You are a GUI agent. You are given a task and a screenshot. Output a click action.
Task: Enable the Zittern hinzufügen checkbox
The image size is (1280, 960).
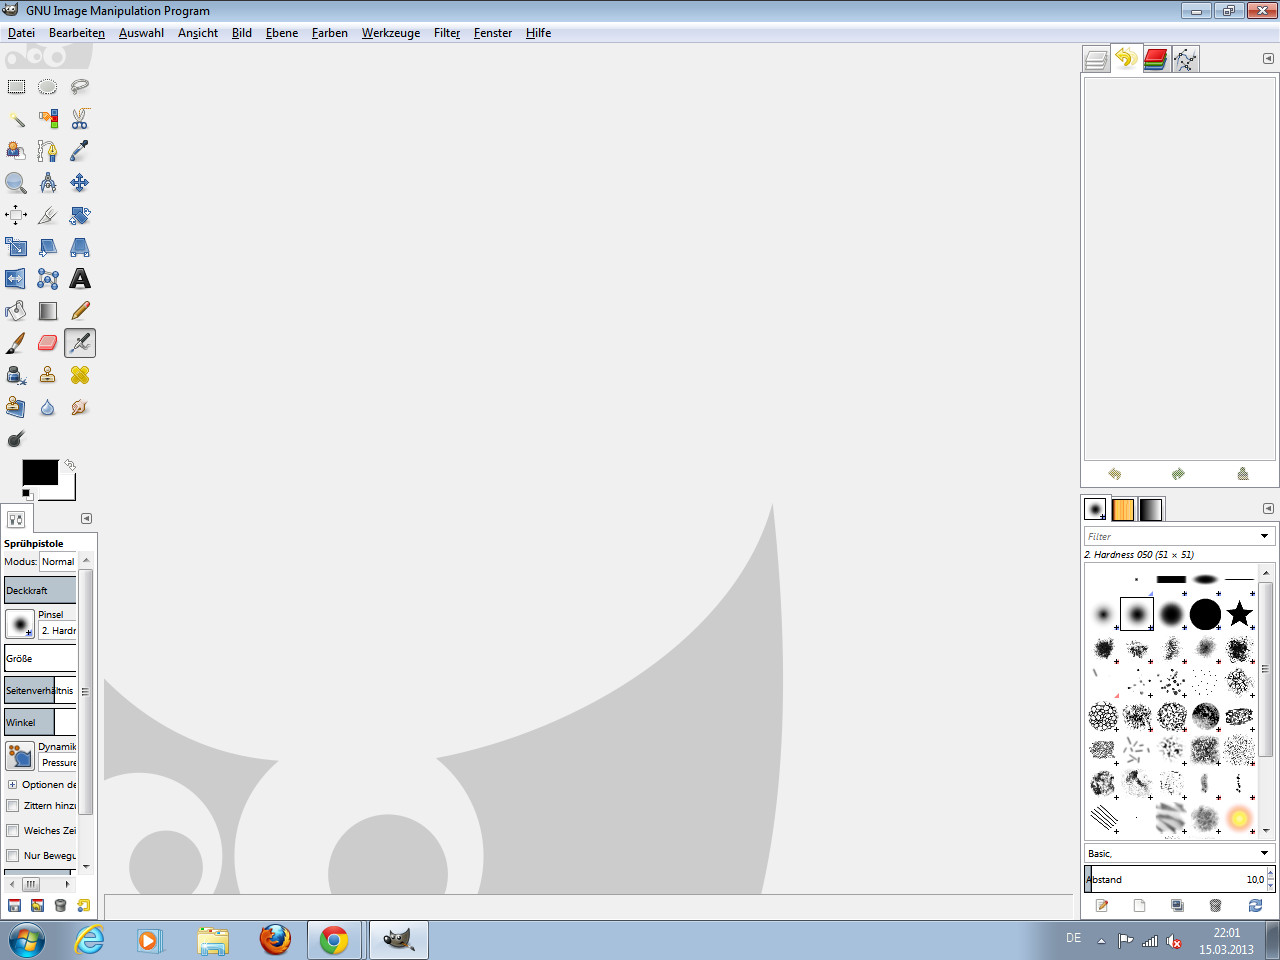pyautogui.click(x=13, y=806)
